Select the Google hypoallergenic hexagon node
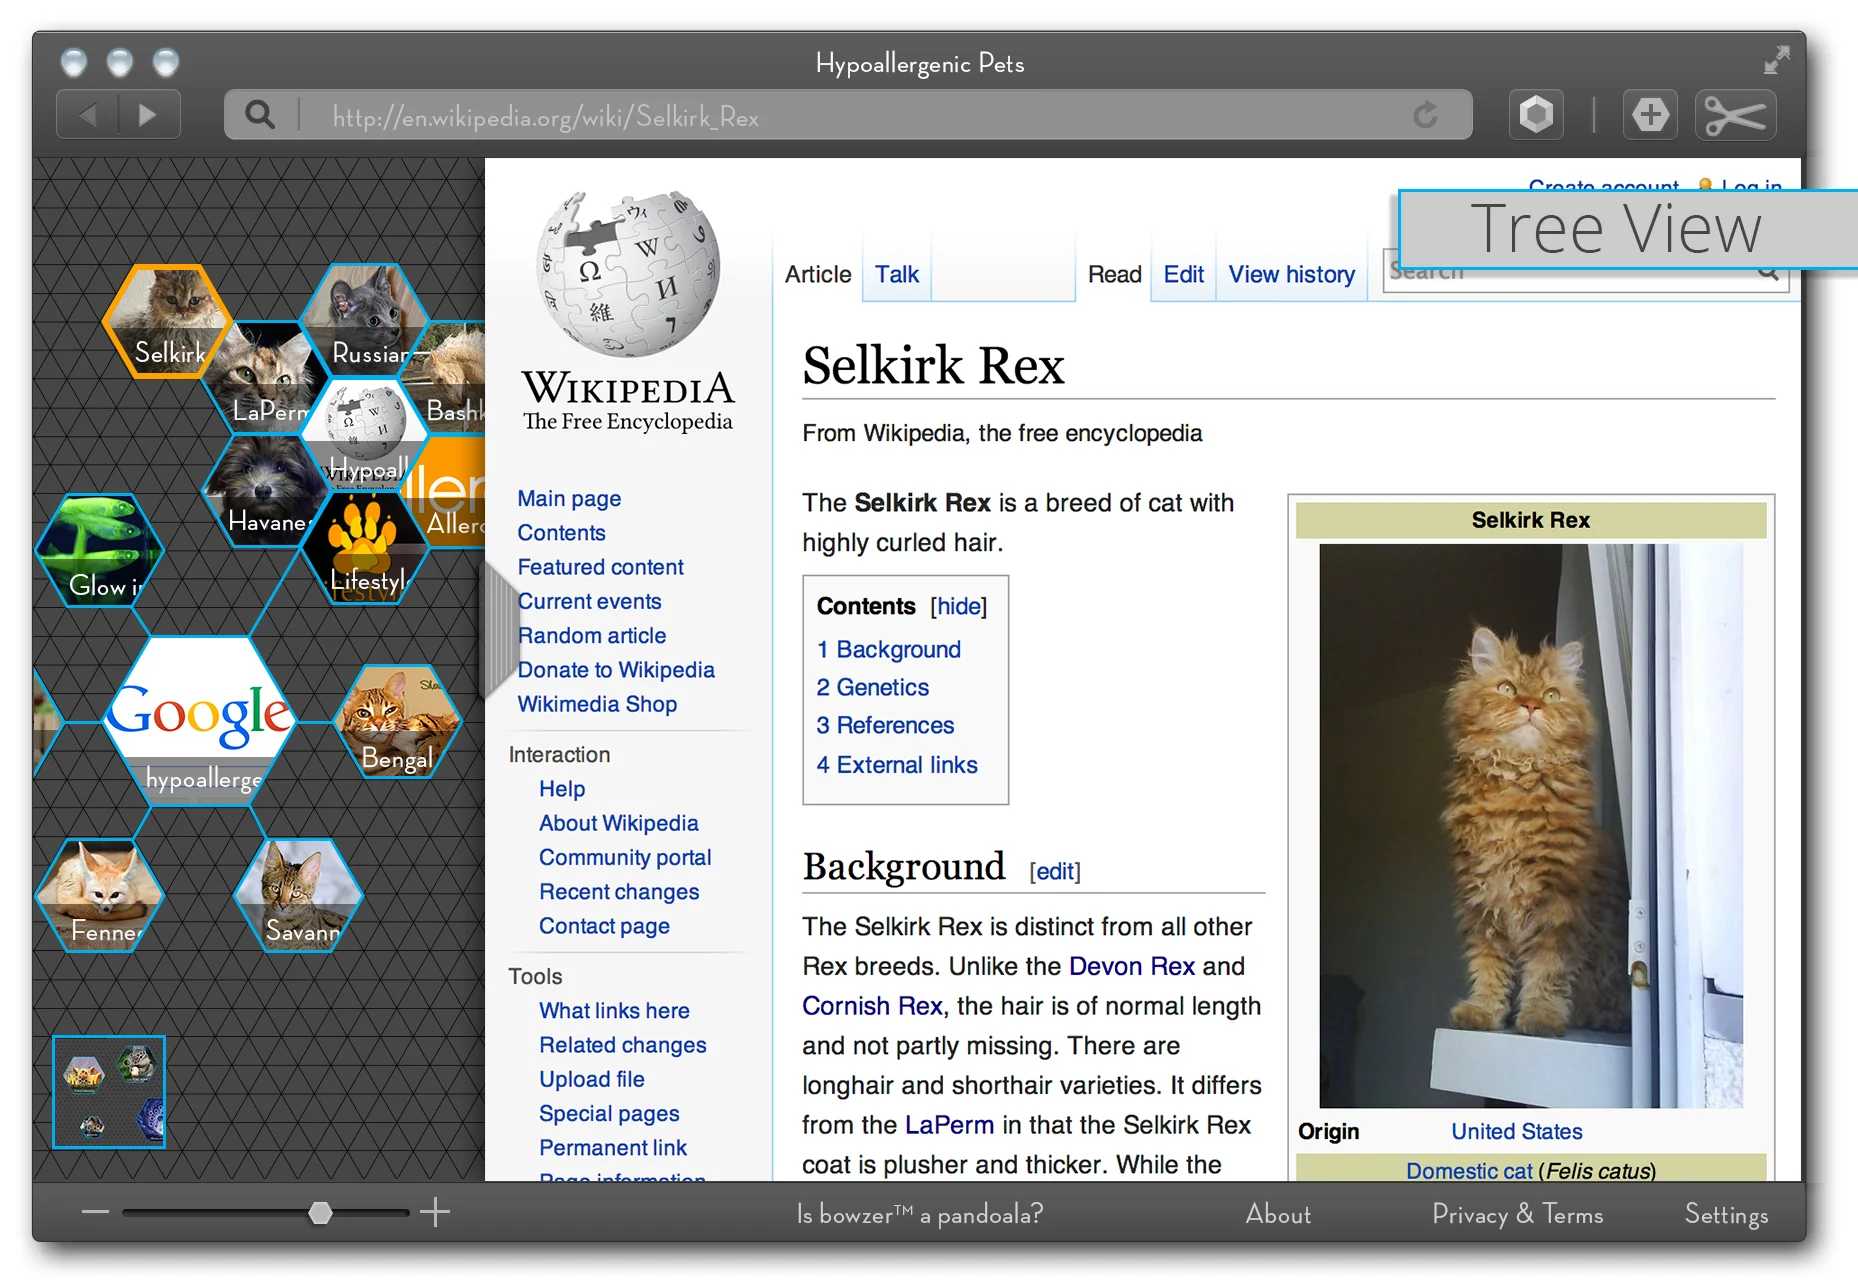 200,720
